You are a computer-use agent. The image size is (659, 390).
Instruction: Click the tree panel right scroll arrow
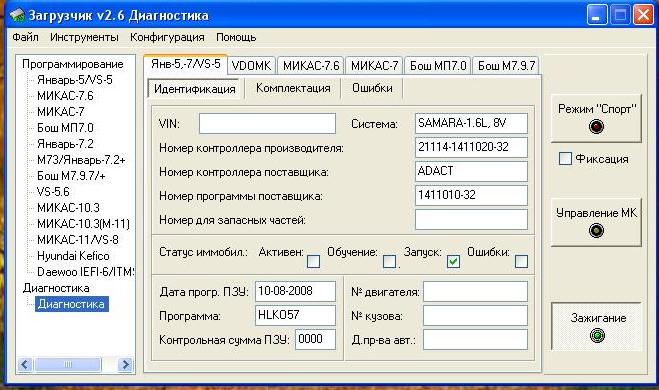click(125, 364)
